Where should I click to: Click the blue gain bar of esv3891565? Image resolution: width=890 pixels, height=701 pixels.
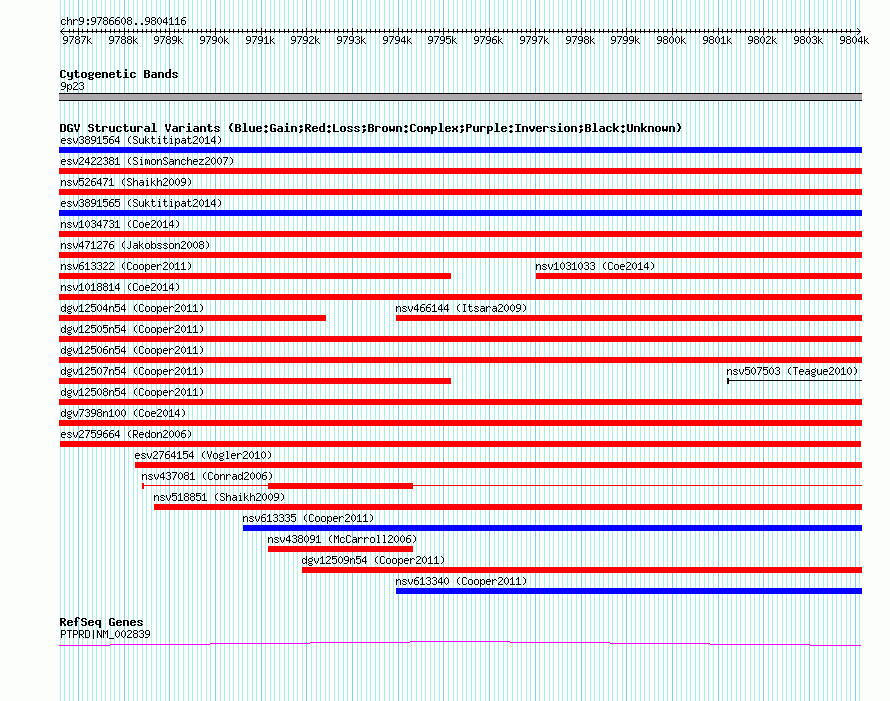point(460,213)
